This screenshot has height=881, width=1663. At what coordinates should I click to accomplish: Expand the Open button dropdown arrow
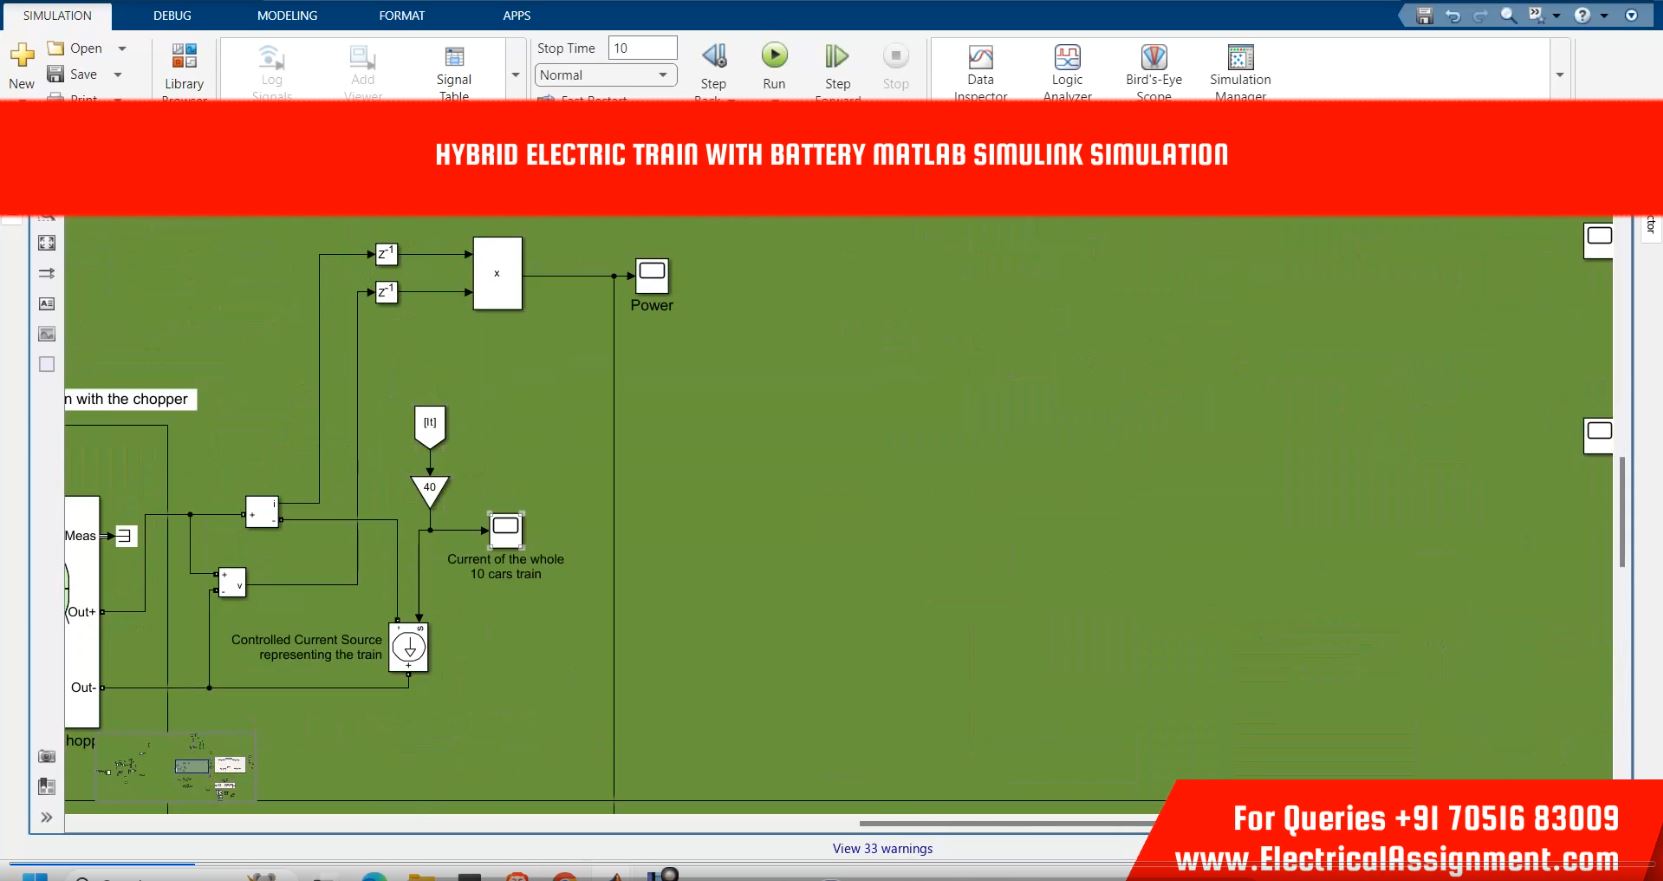tap(122, 48)
